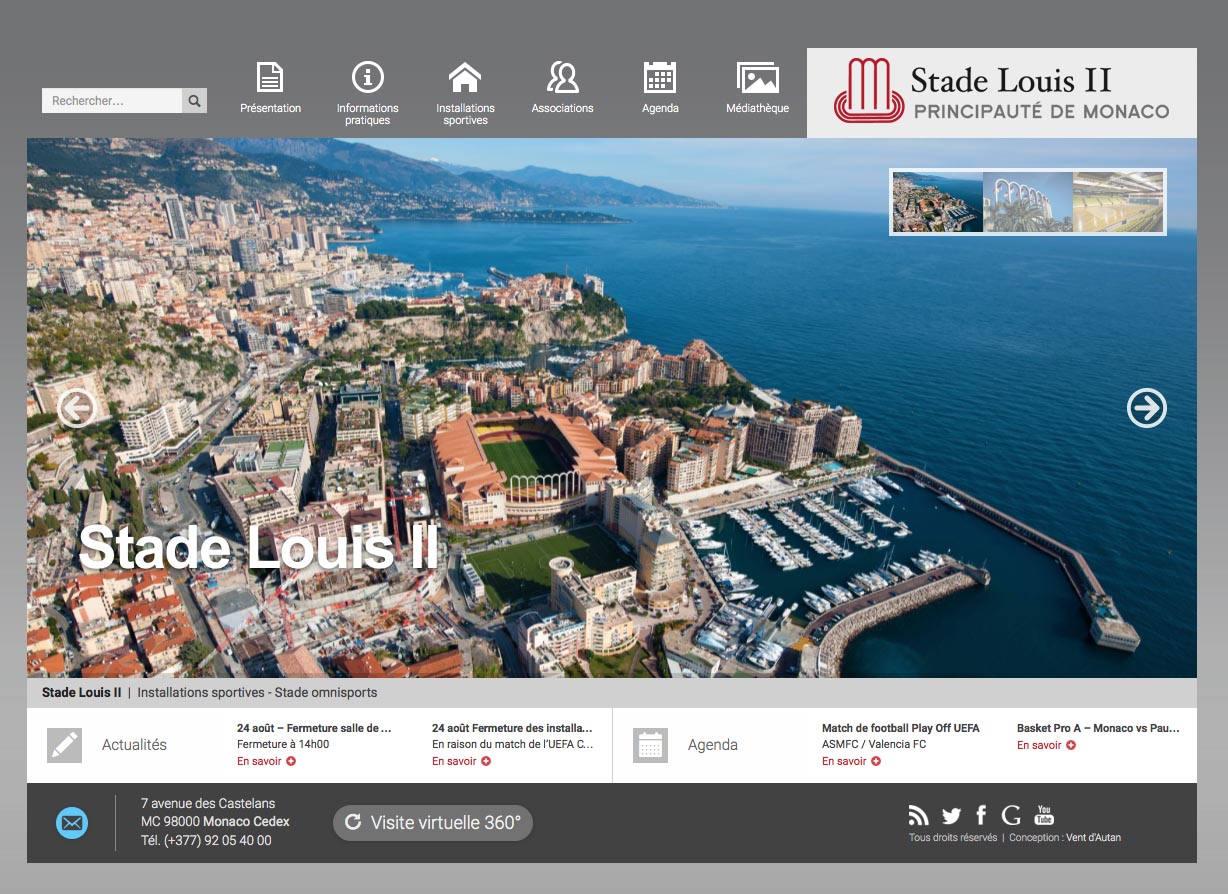Screen dimensions: 1228x894
Task: Open the Actualités section heading
Action: click(x=134, y=745)
